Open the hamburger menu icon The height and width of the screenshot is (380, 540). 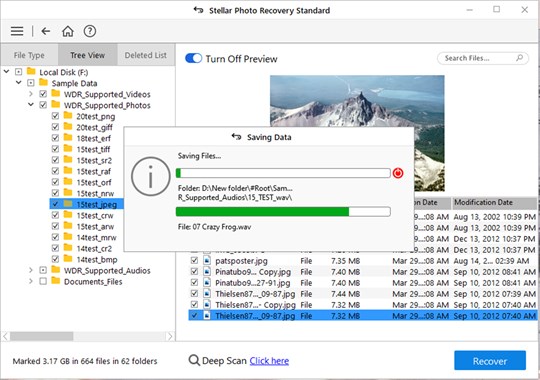coord(17,31)
